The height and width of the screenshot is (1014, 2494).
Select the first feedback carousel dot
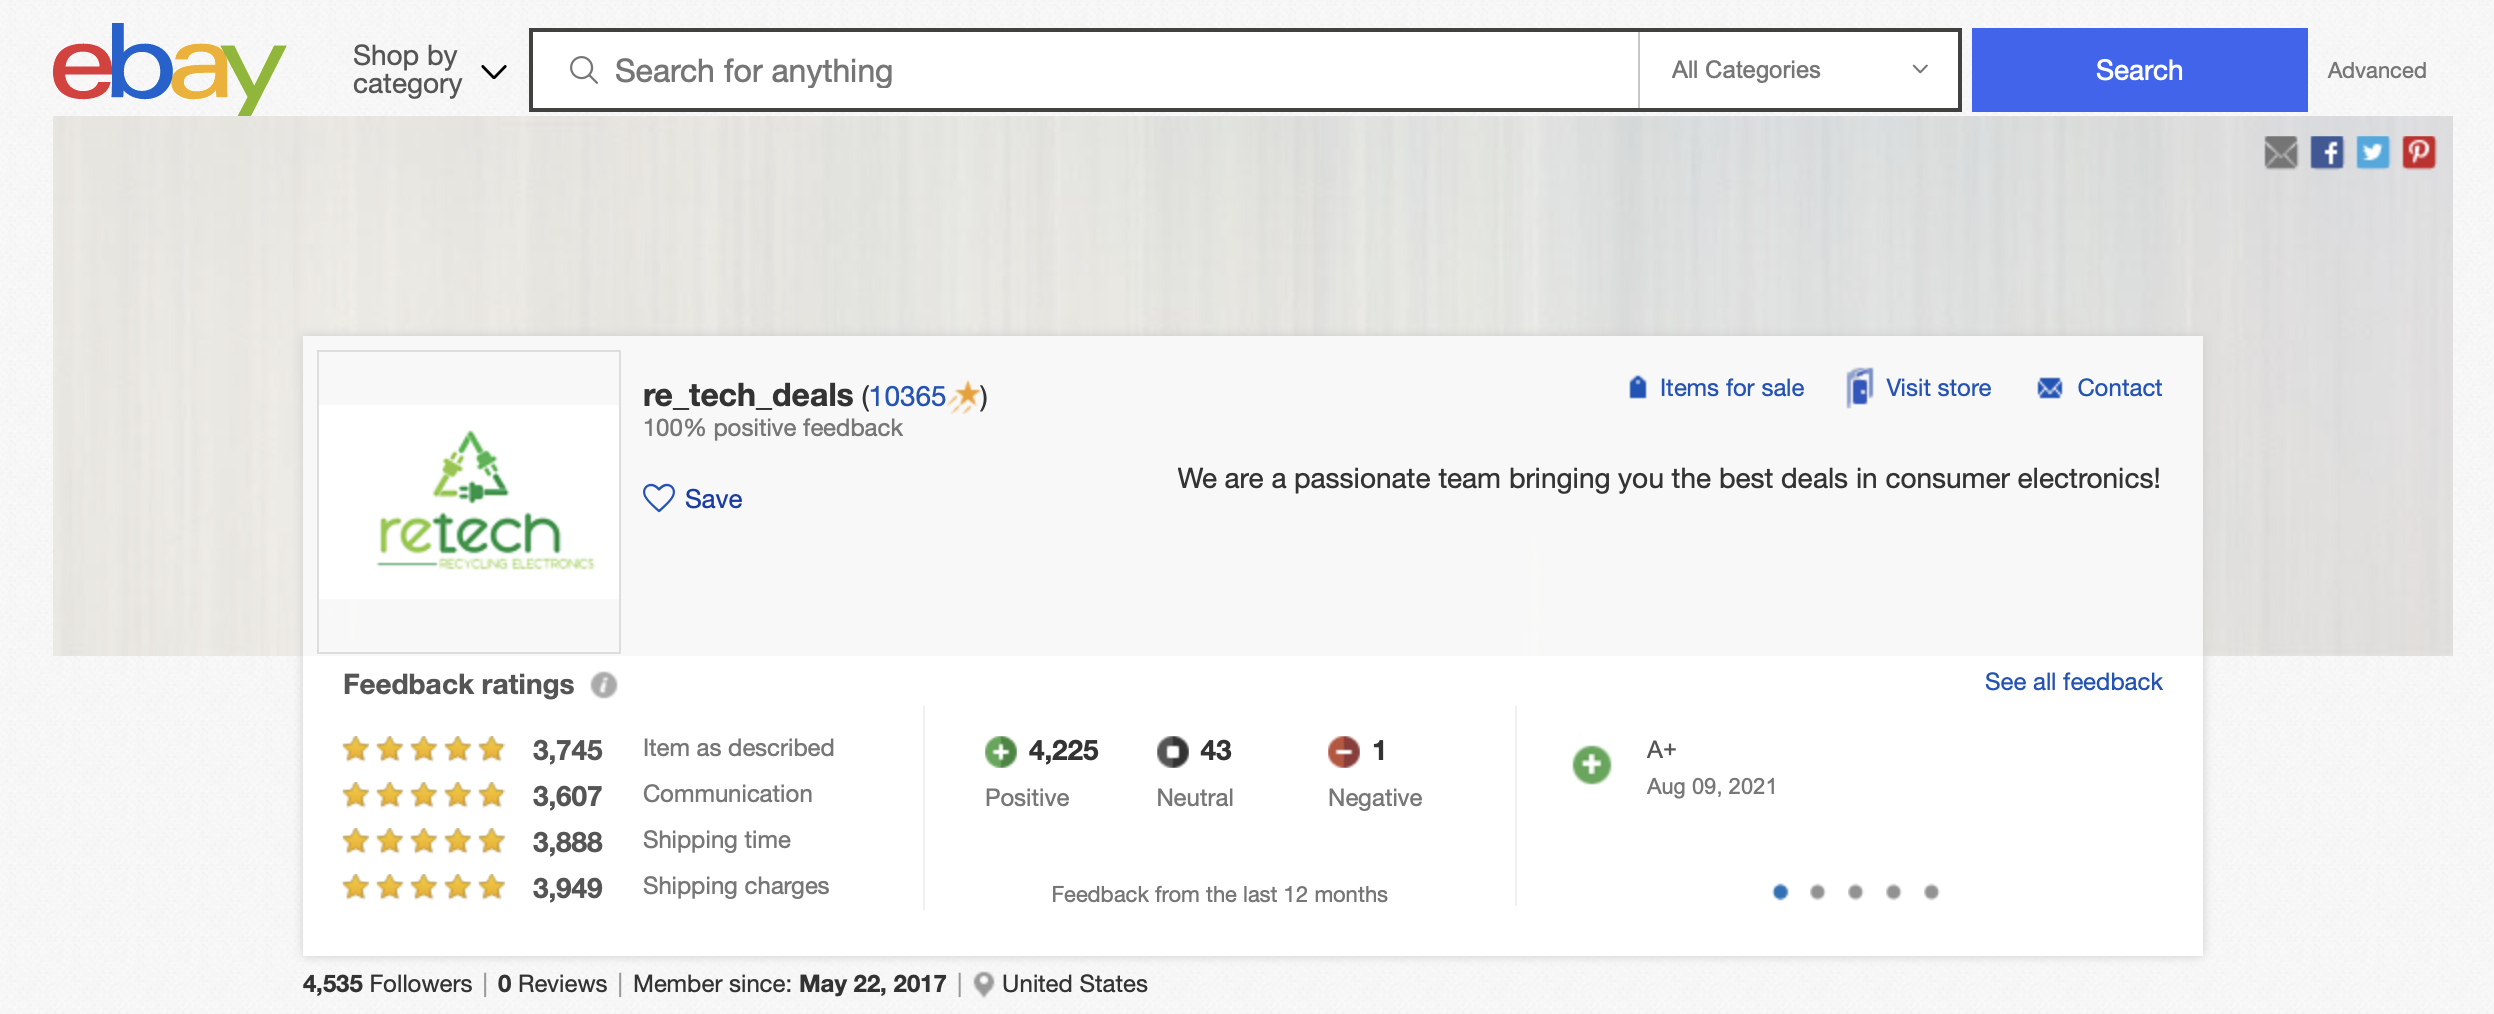point(1780,892)
